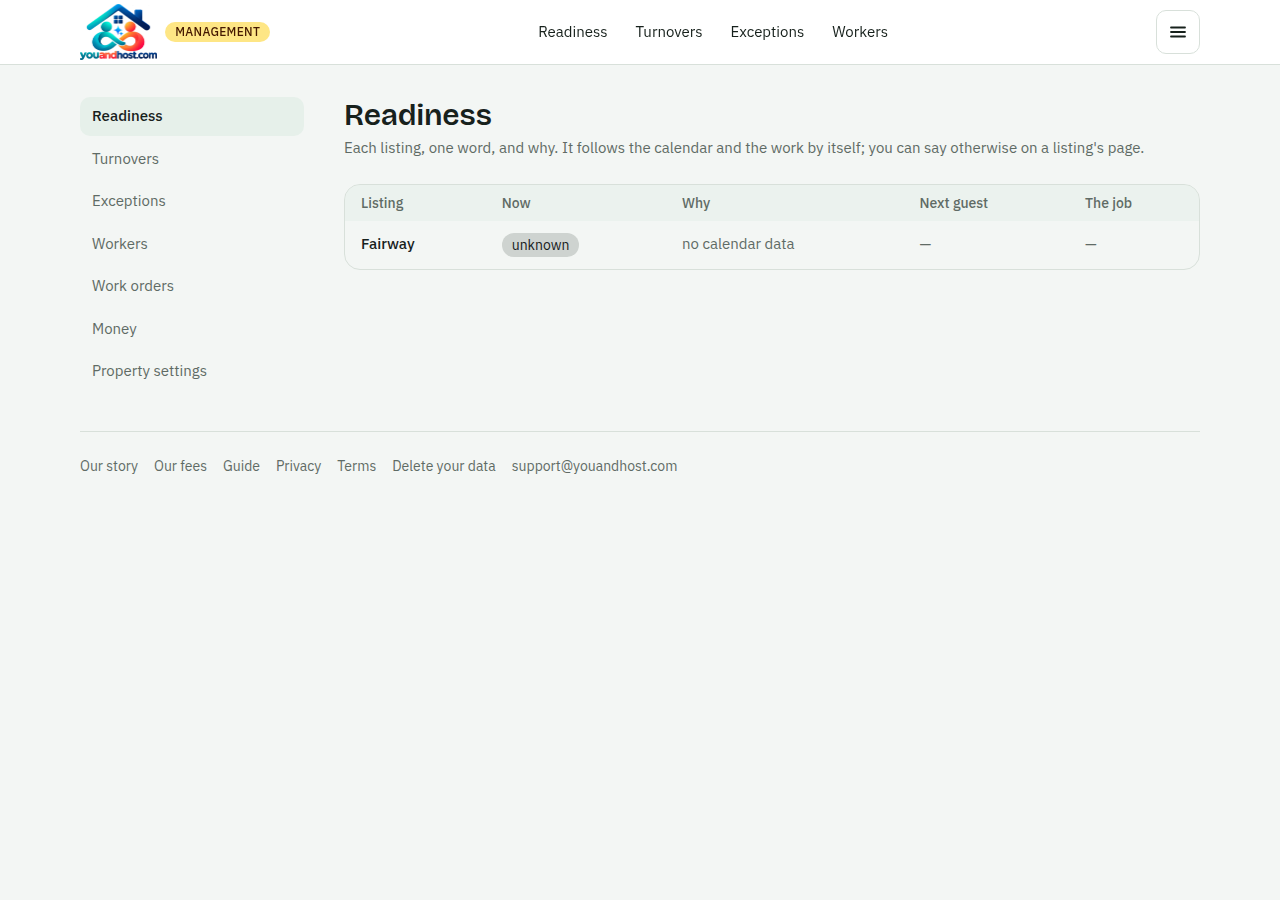
Task: Open the Guide footer link
Action: 241,466
